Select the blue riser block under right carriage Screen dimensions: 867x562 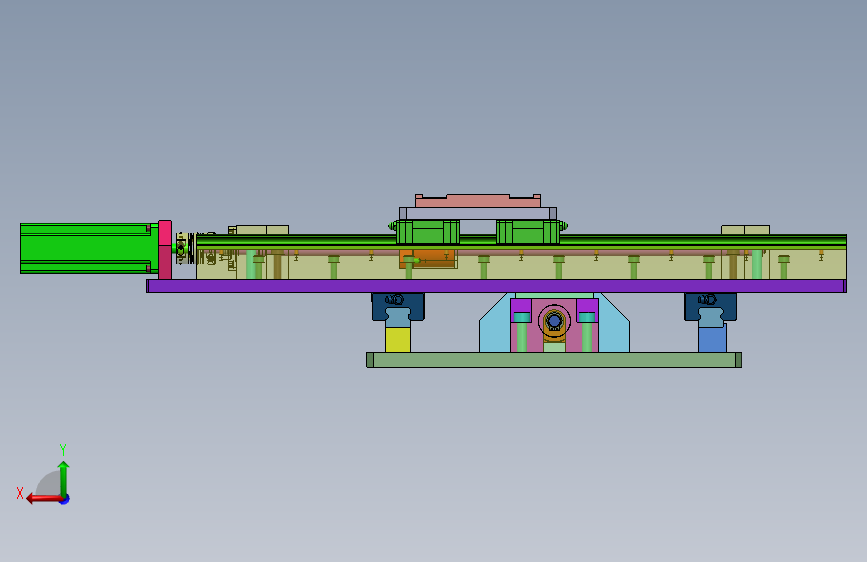(x=712, y=340)
